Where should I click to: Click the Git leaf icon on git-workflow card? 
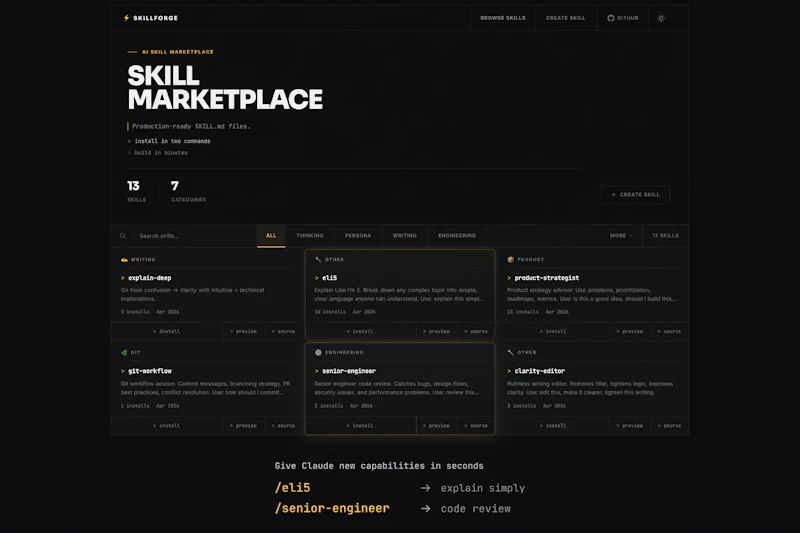(124, 352)
